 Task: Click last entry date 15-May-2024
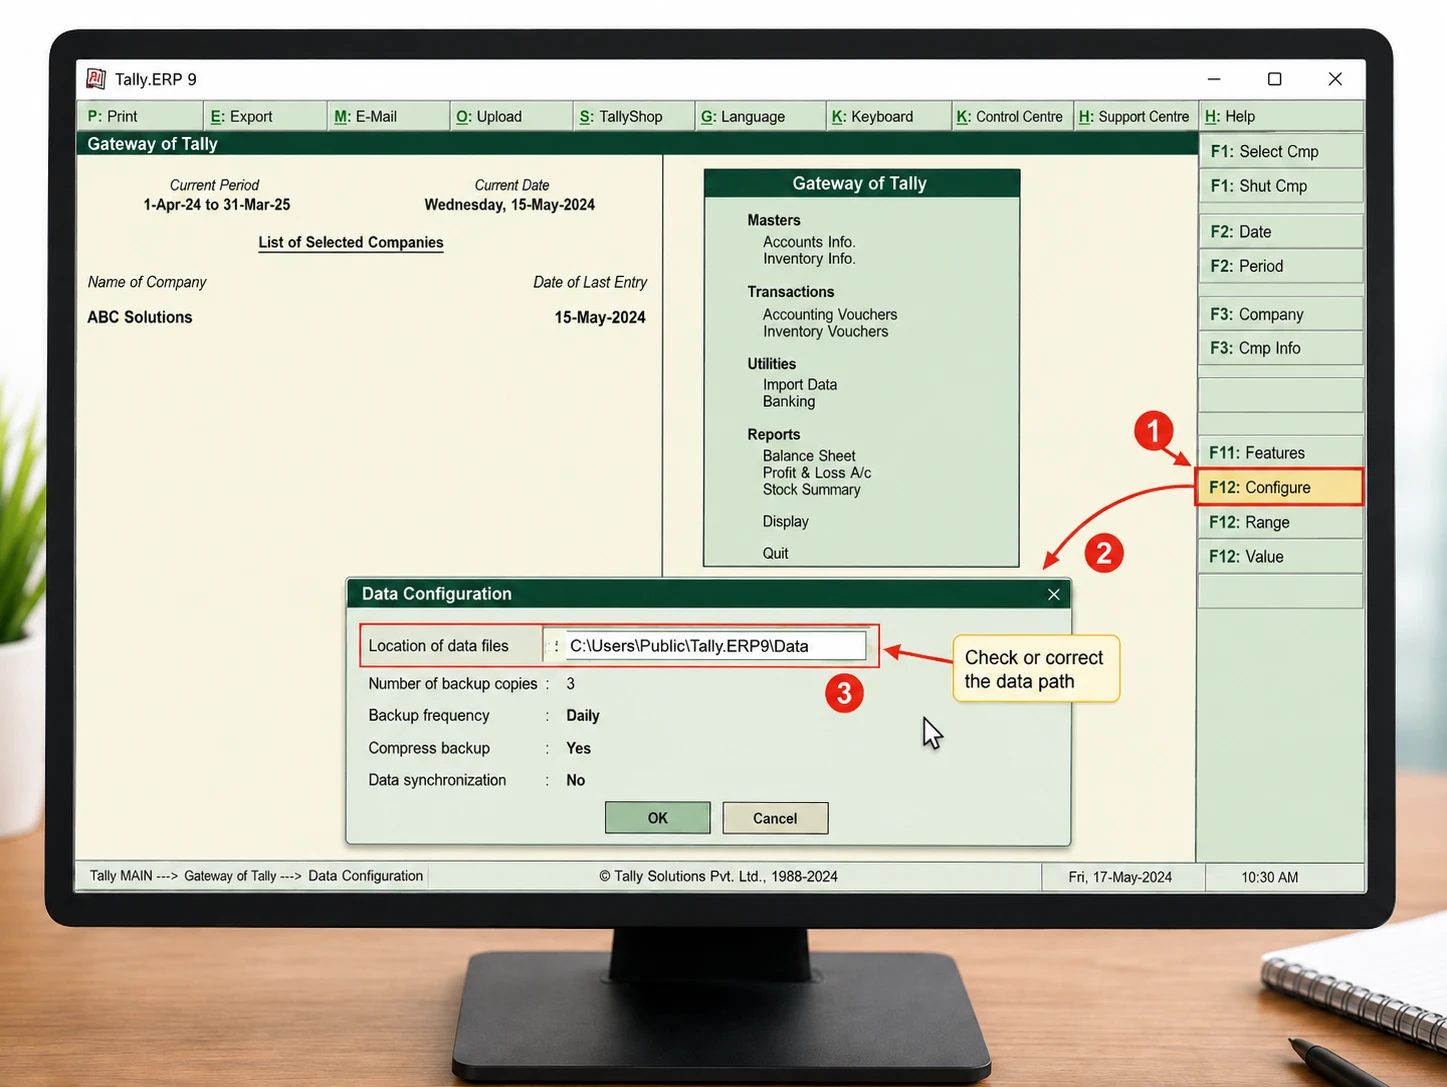tap(600, 317)
